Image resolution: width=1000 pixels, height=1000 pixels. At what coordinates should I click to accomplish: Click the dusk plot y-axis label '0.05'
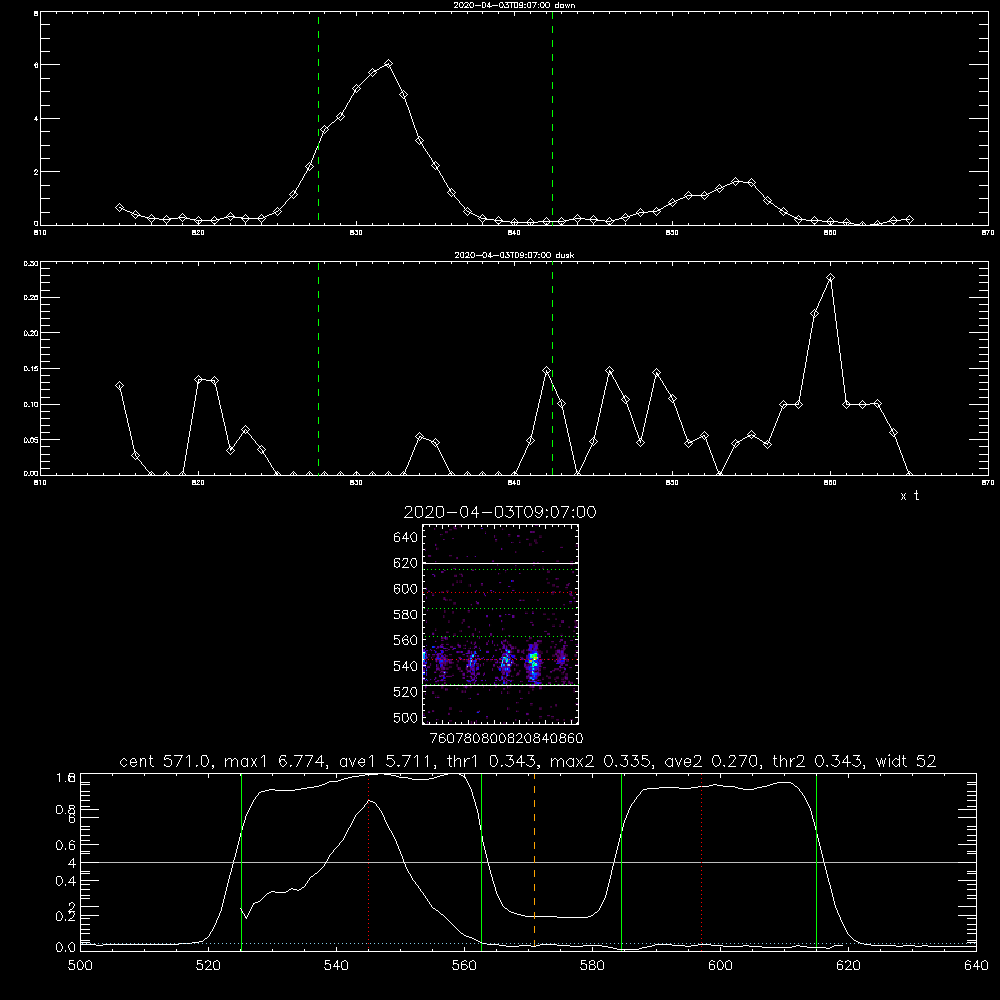pos(31,440)
